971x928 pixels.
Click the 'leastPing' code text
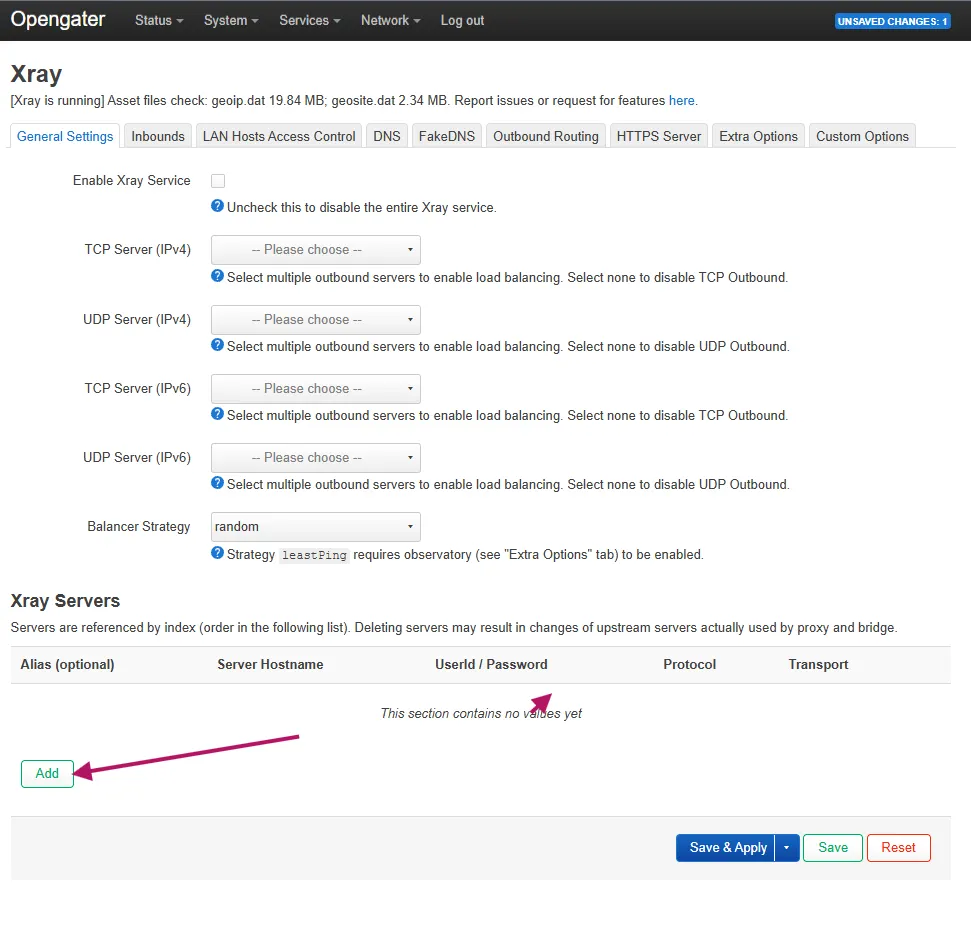click(314, 555)
